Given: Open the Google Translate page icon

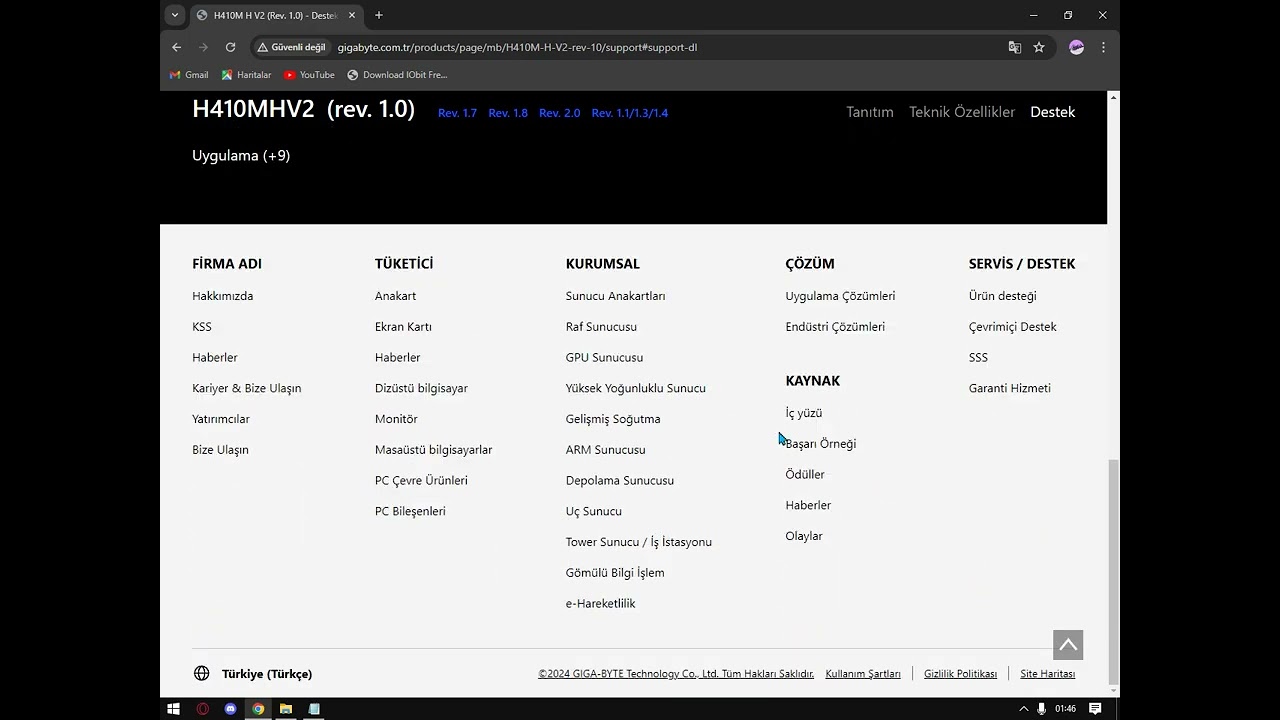Looking at the screenshot, I should tap(1014, 47).
